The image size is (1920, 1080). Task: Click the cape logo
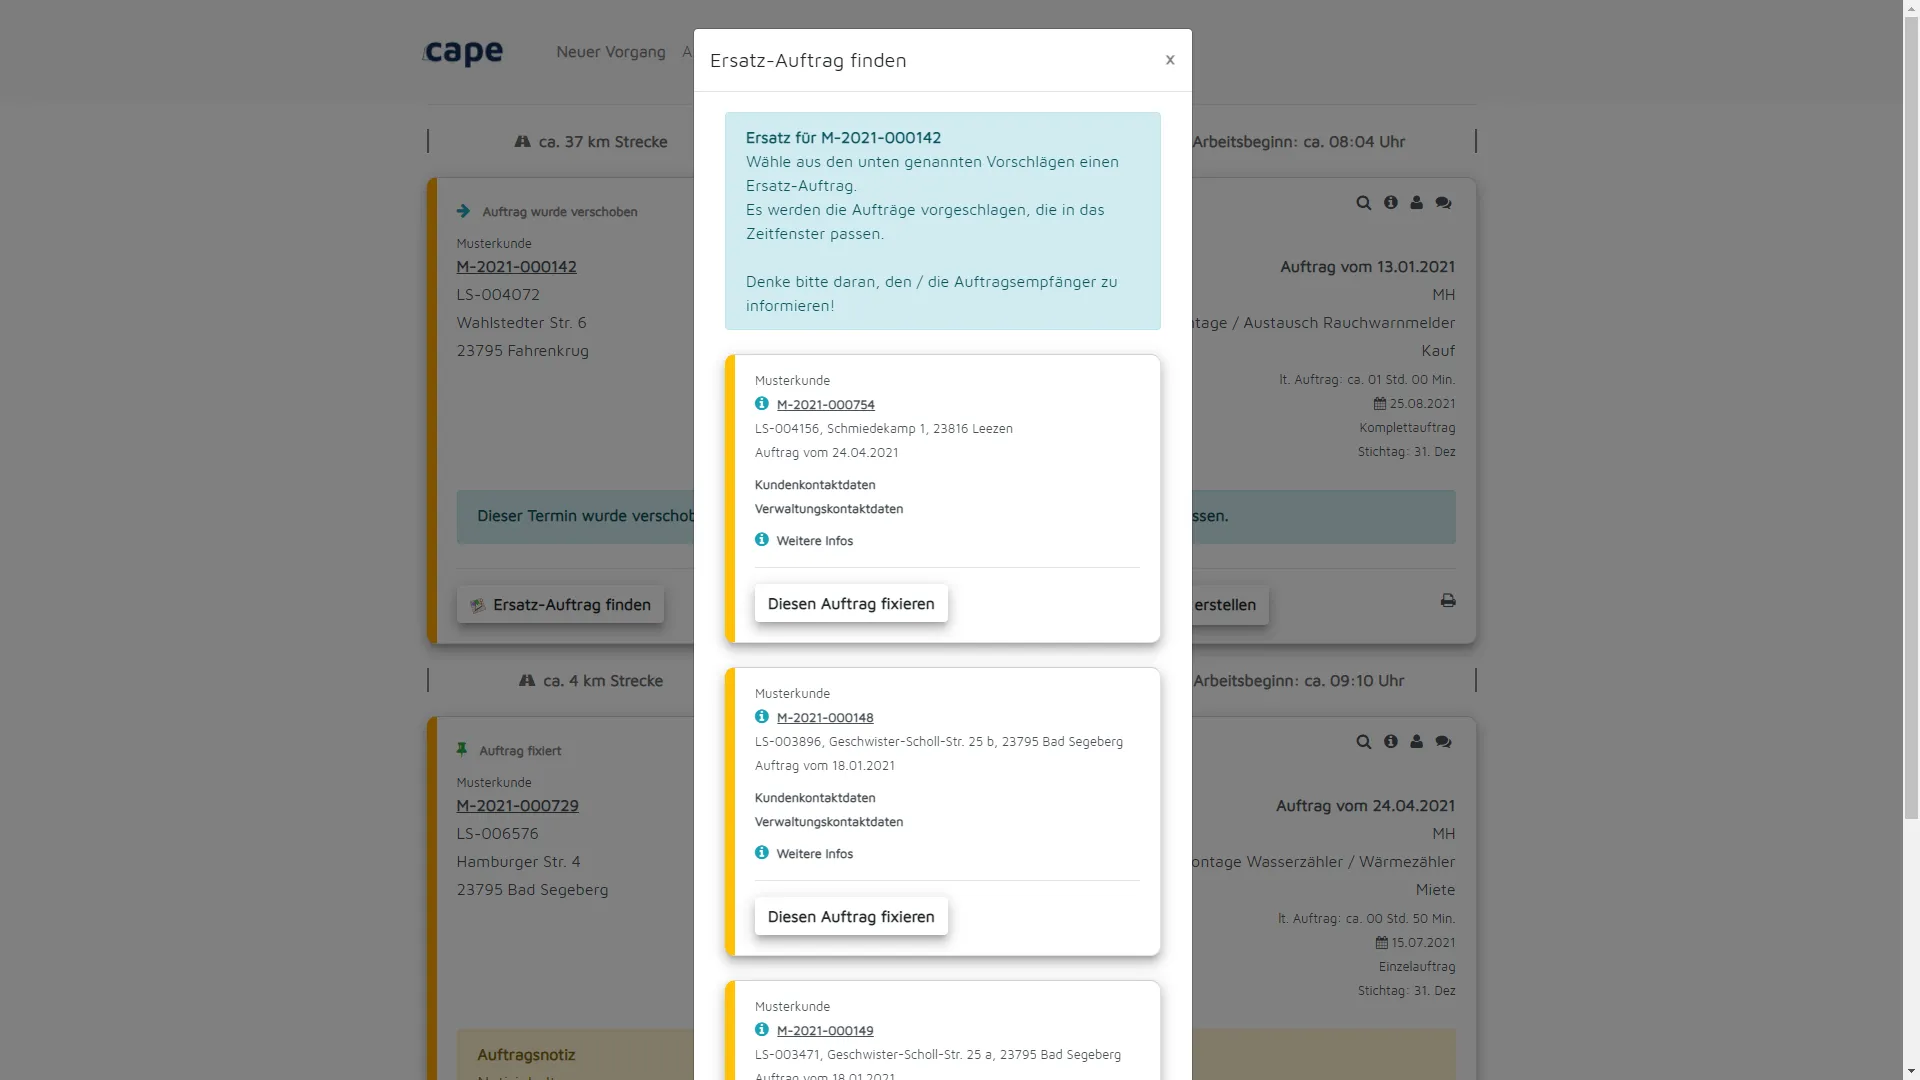coord(463,52)
